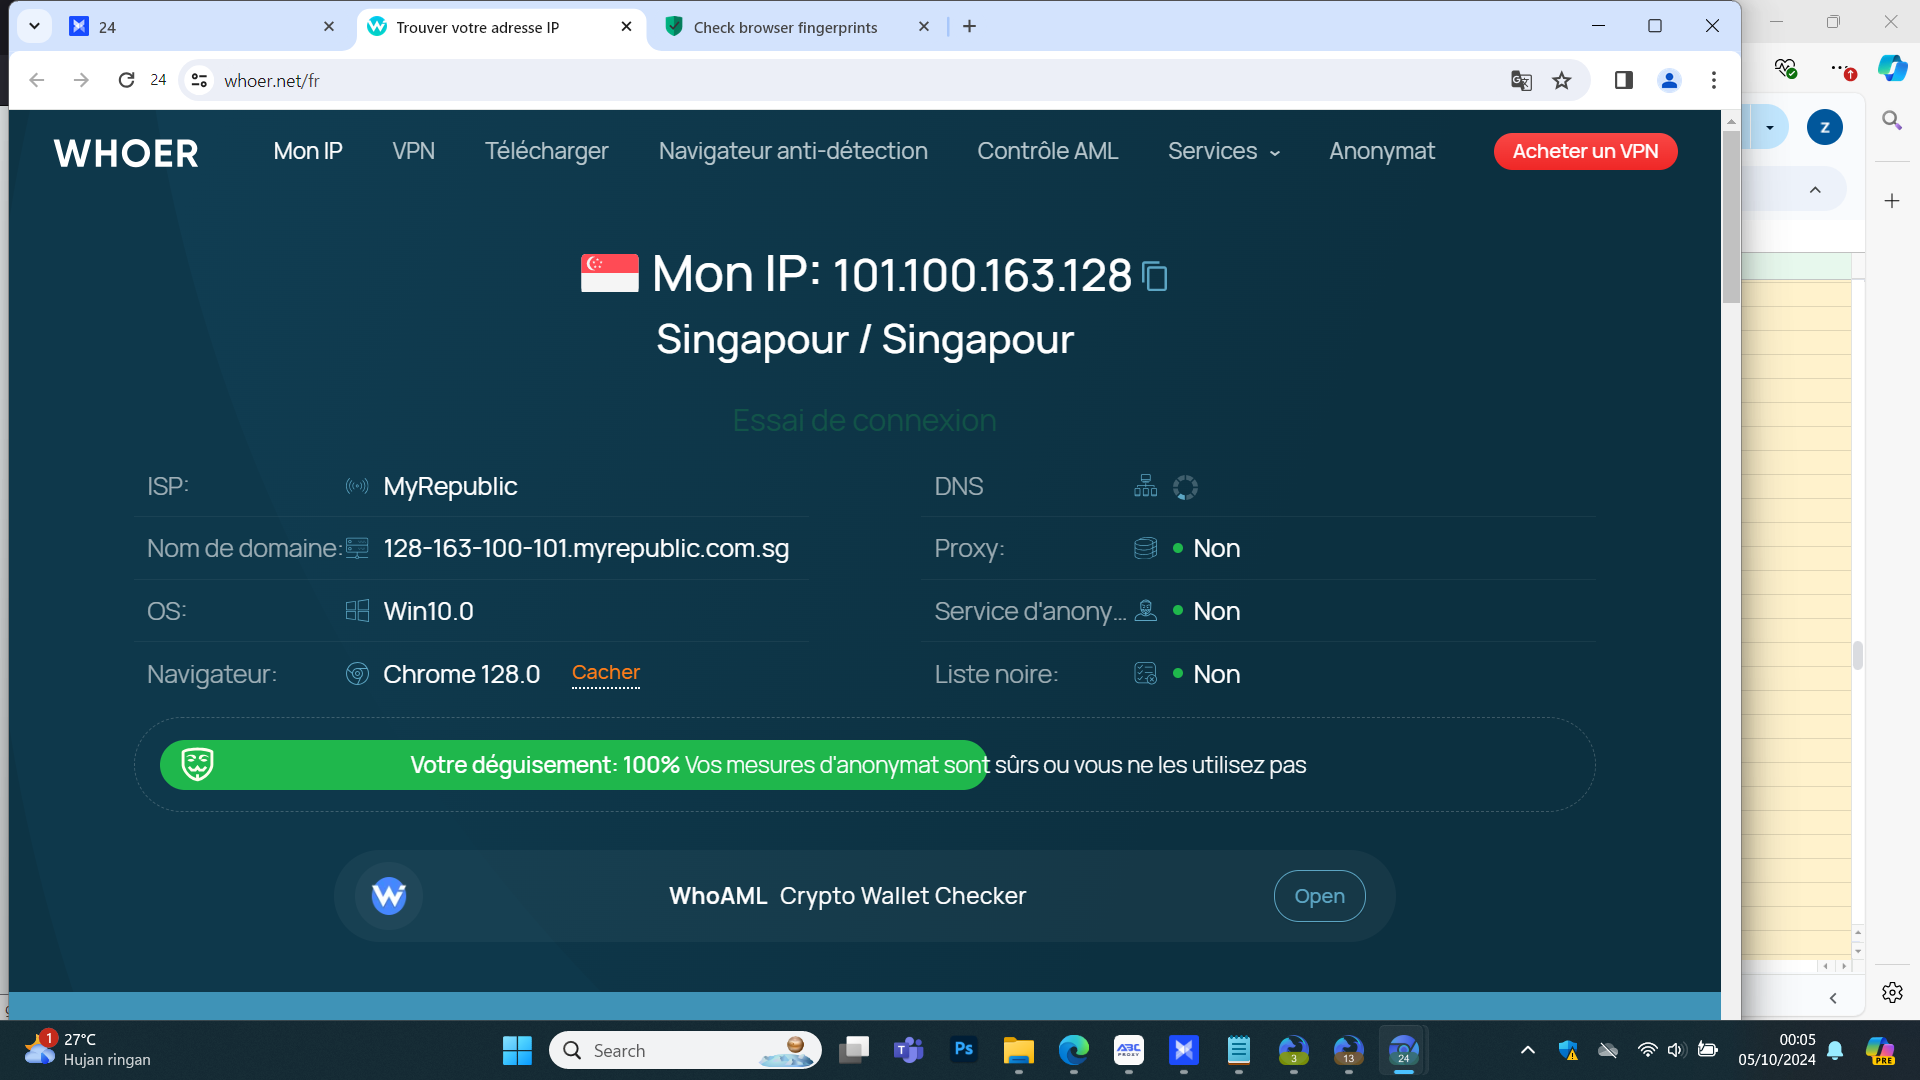
Task: Switch to the tab titled 24
Action: pos(200,27)
